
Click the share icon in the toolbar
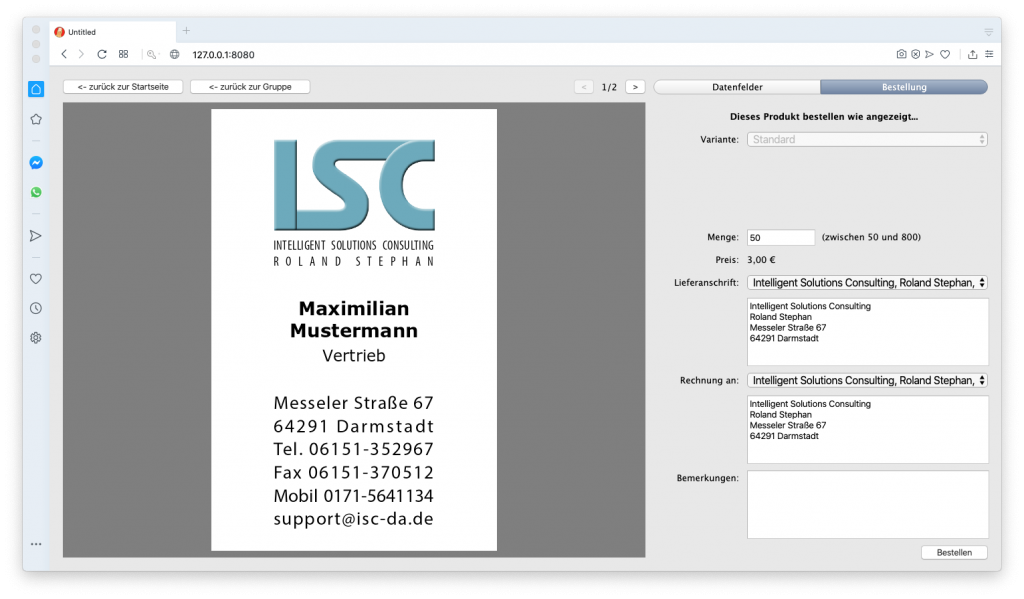[972, 54]
